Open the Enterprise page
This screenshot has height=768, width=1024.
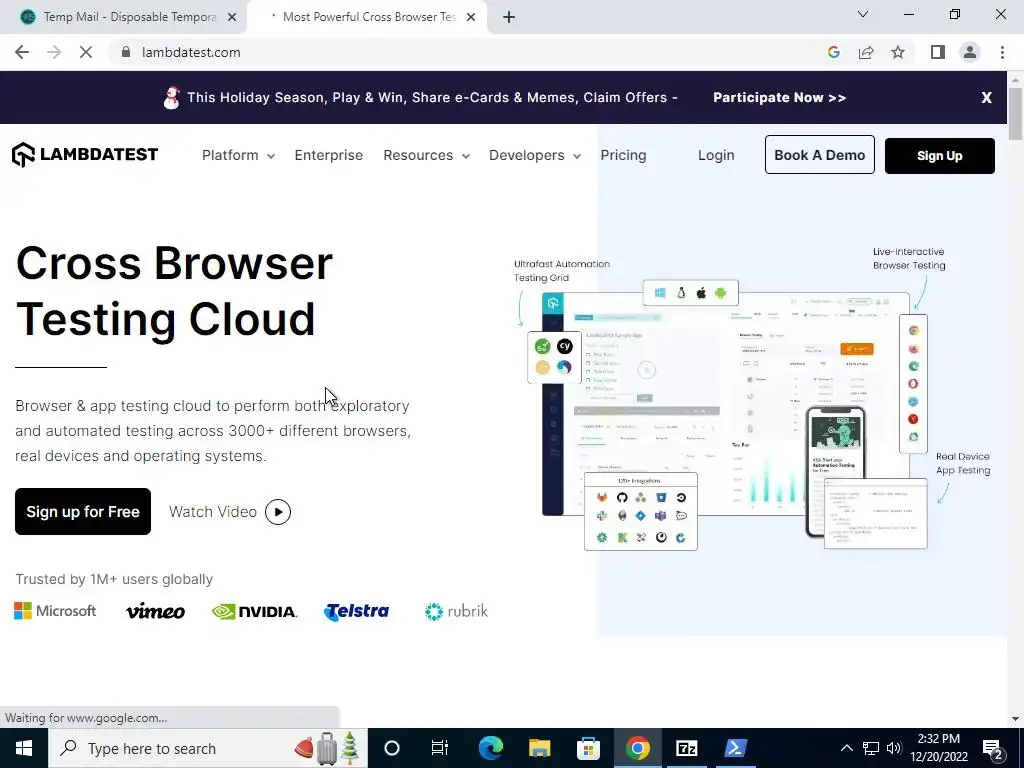click(x=328, y=155)
